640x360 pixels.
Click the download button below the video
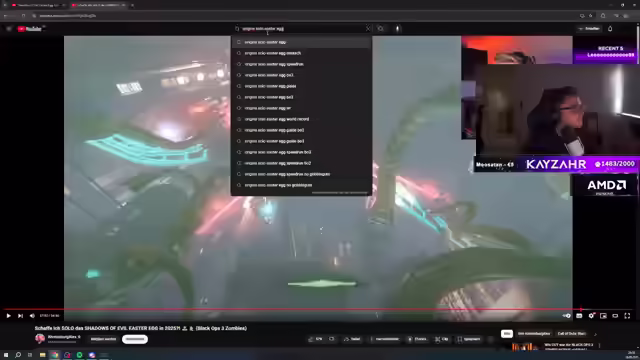(385, 339)
